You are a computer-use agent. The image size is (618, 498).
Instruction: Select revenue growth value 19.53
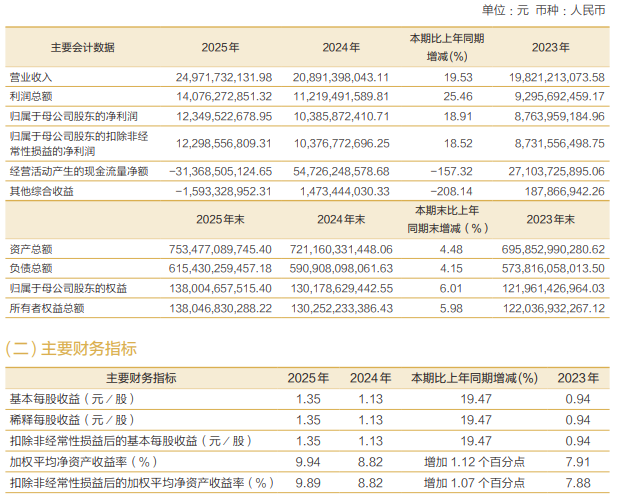click(x=458, y=77)
